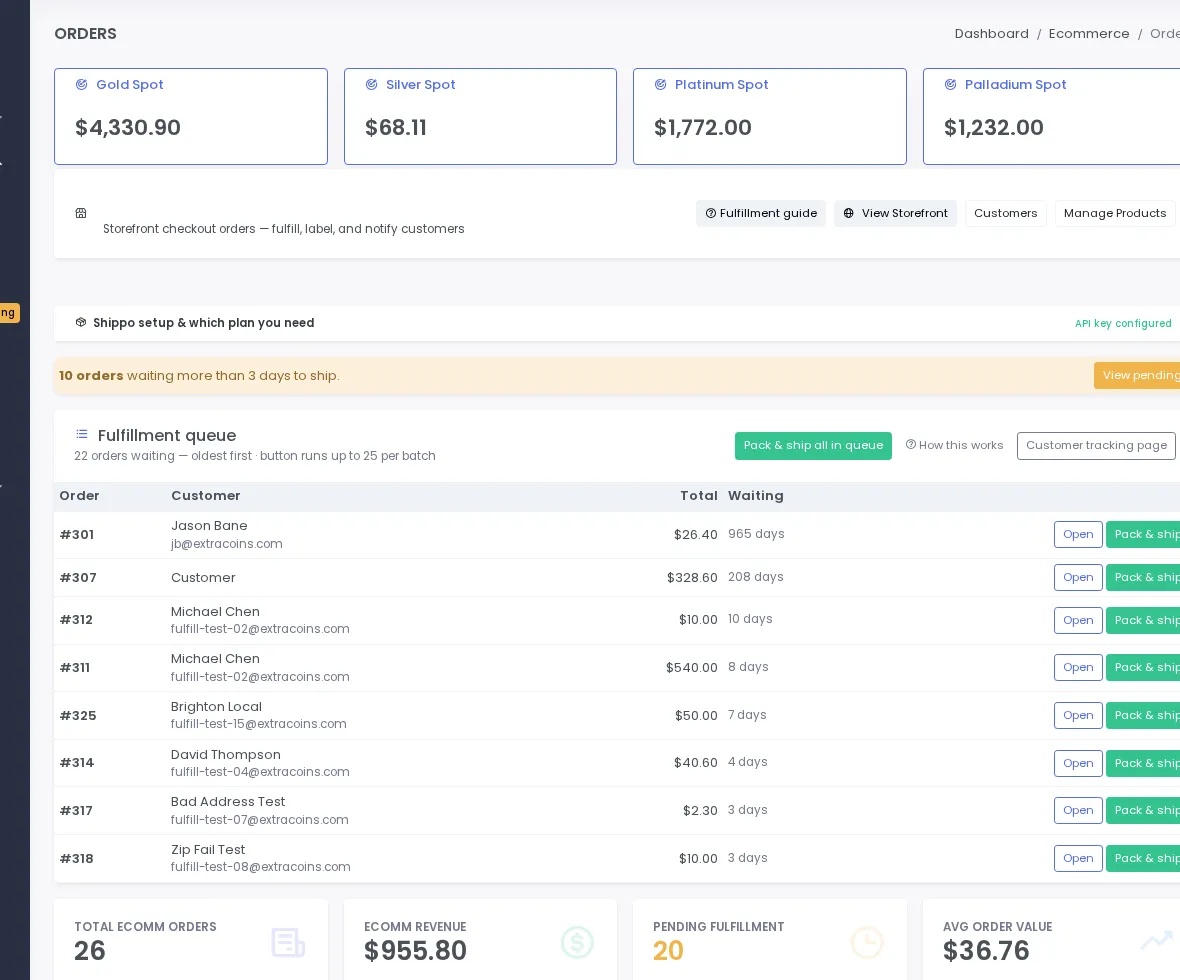Viewport: 1180px width, 980px height.
Task: Click Manage Products button
Action: [x=1115, y=213]
